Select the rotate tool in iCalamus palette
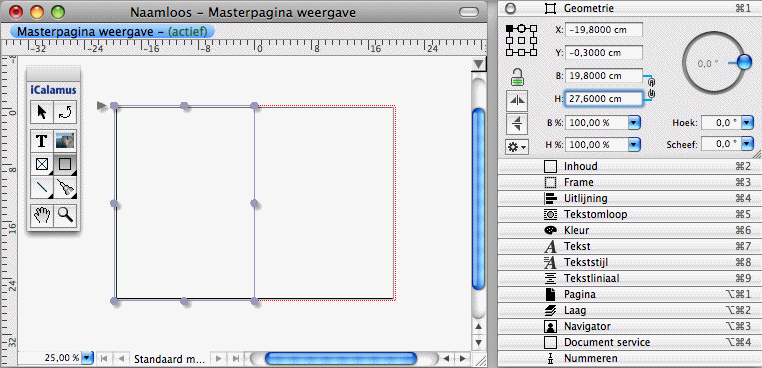Viewport: 762px width, 368px height. pos(65,113)
